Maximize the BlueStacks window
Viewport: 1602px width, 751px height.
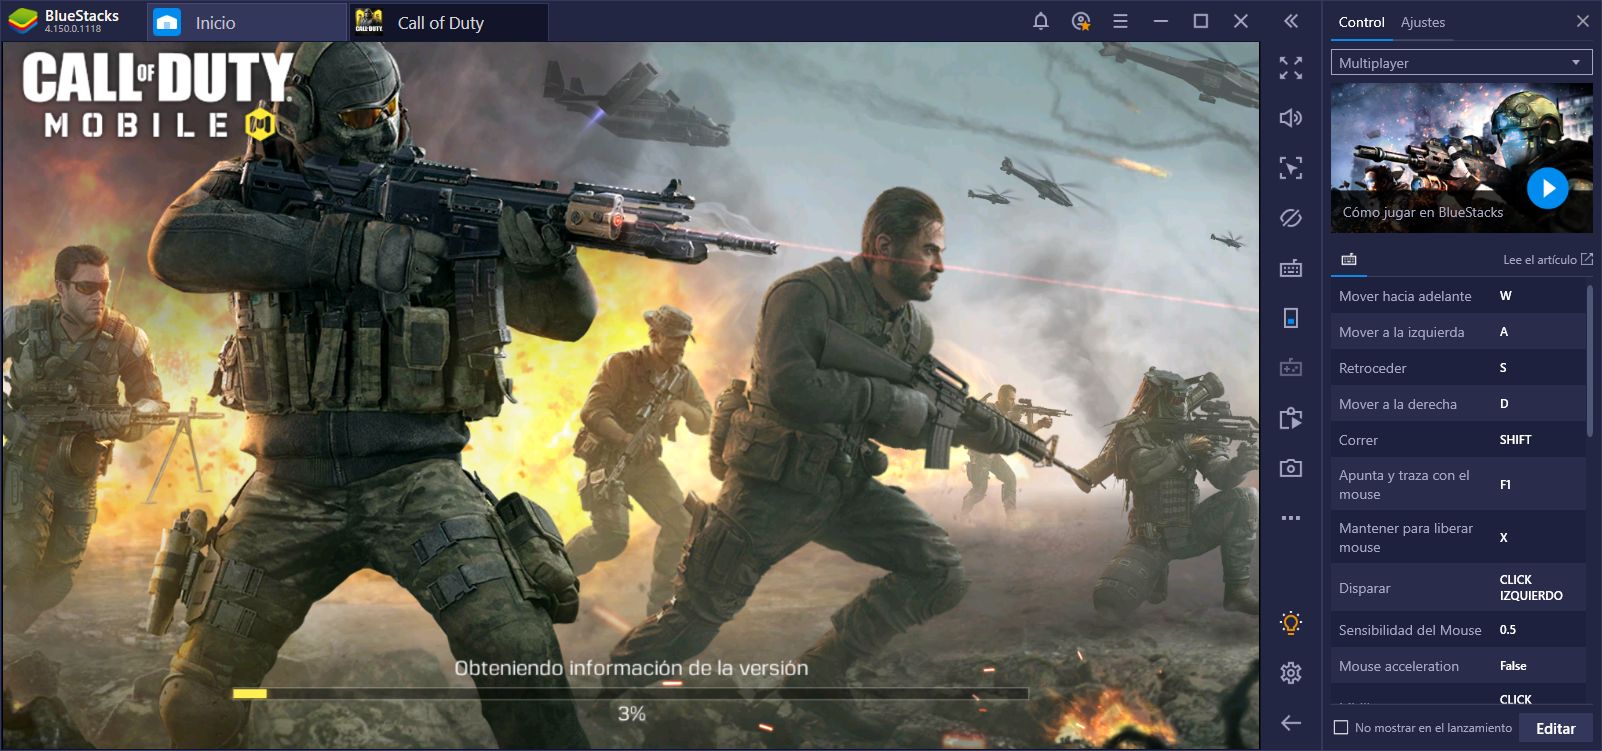(x=1201, y=21)
